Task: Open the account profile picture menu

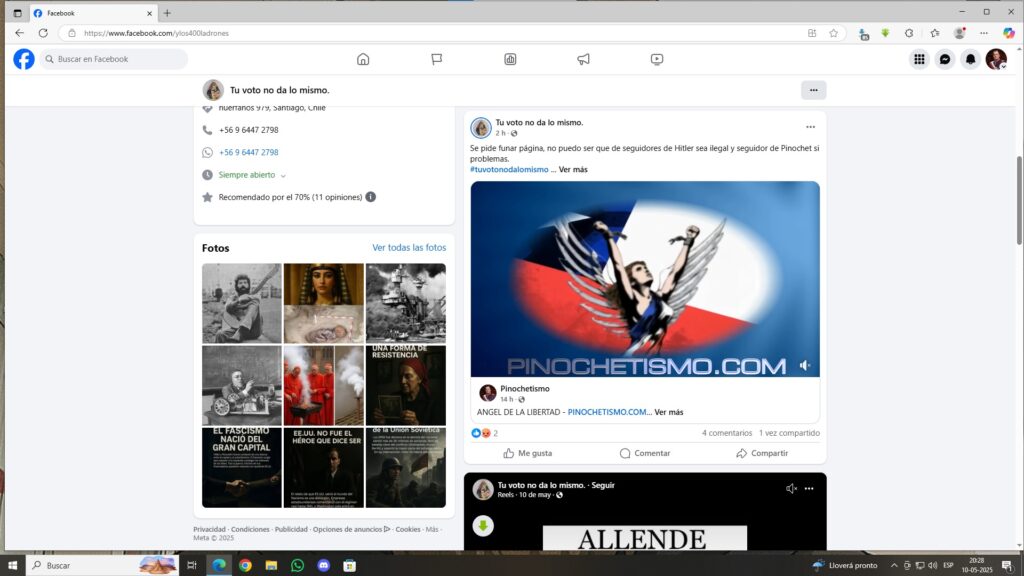Action: [996, 59]
